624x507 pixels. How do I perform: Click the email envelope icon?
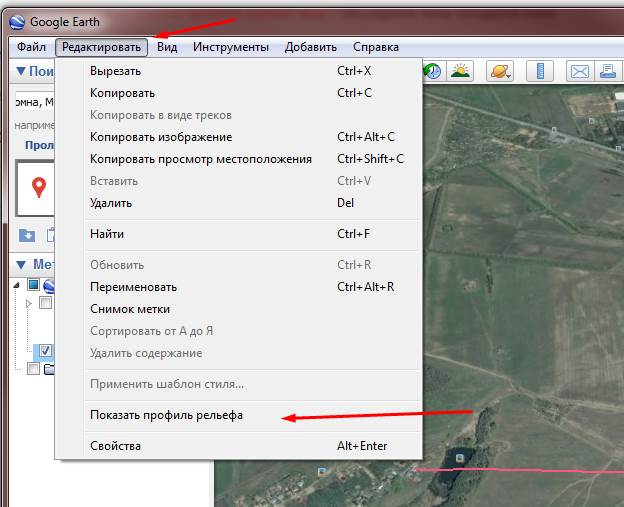click(579, 71)
